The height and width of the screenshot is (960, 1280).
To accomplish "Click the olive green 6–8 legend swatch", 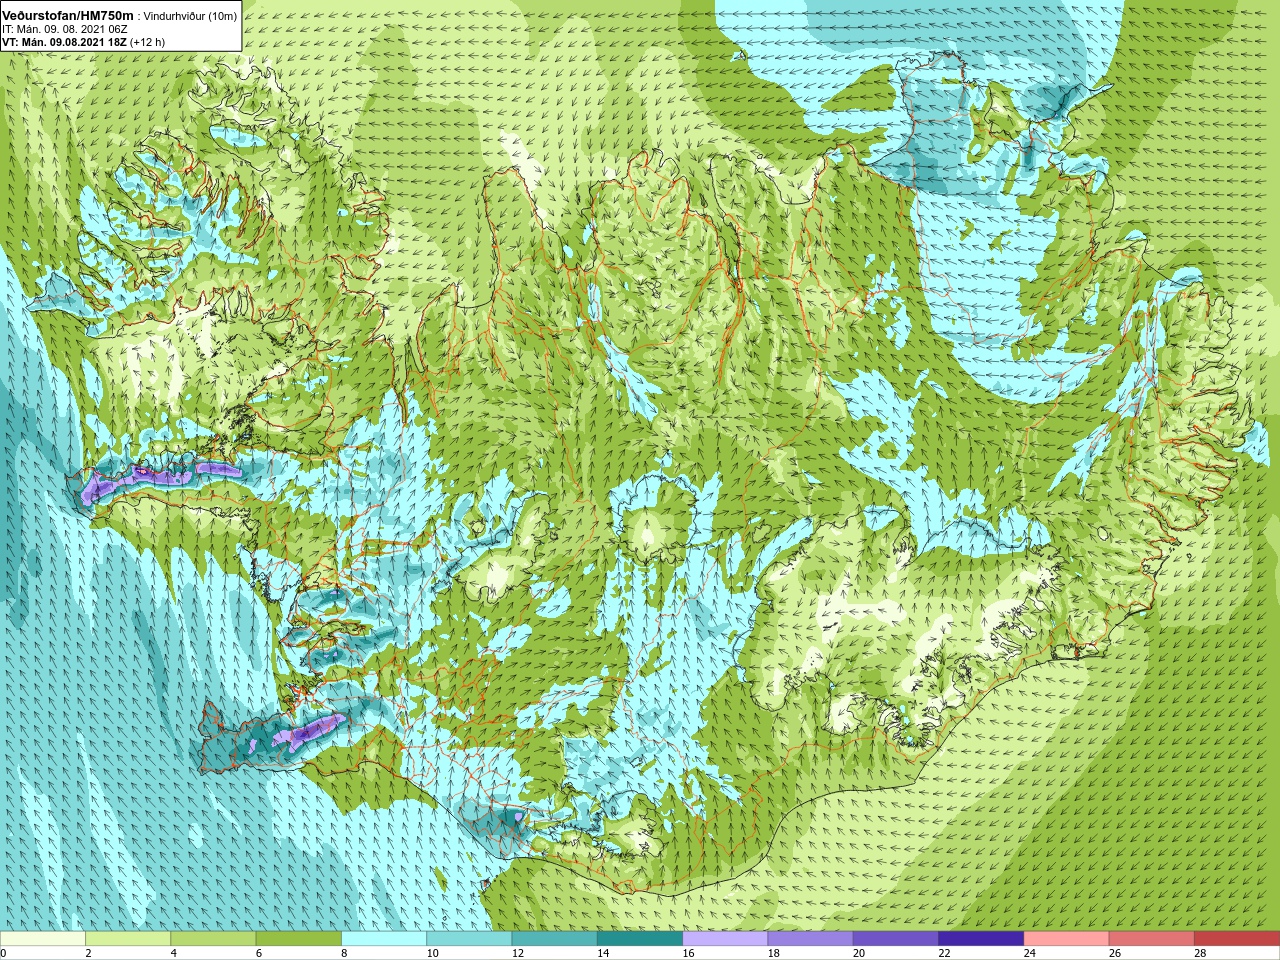I will [x=298, y=939].
